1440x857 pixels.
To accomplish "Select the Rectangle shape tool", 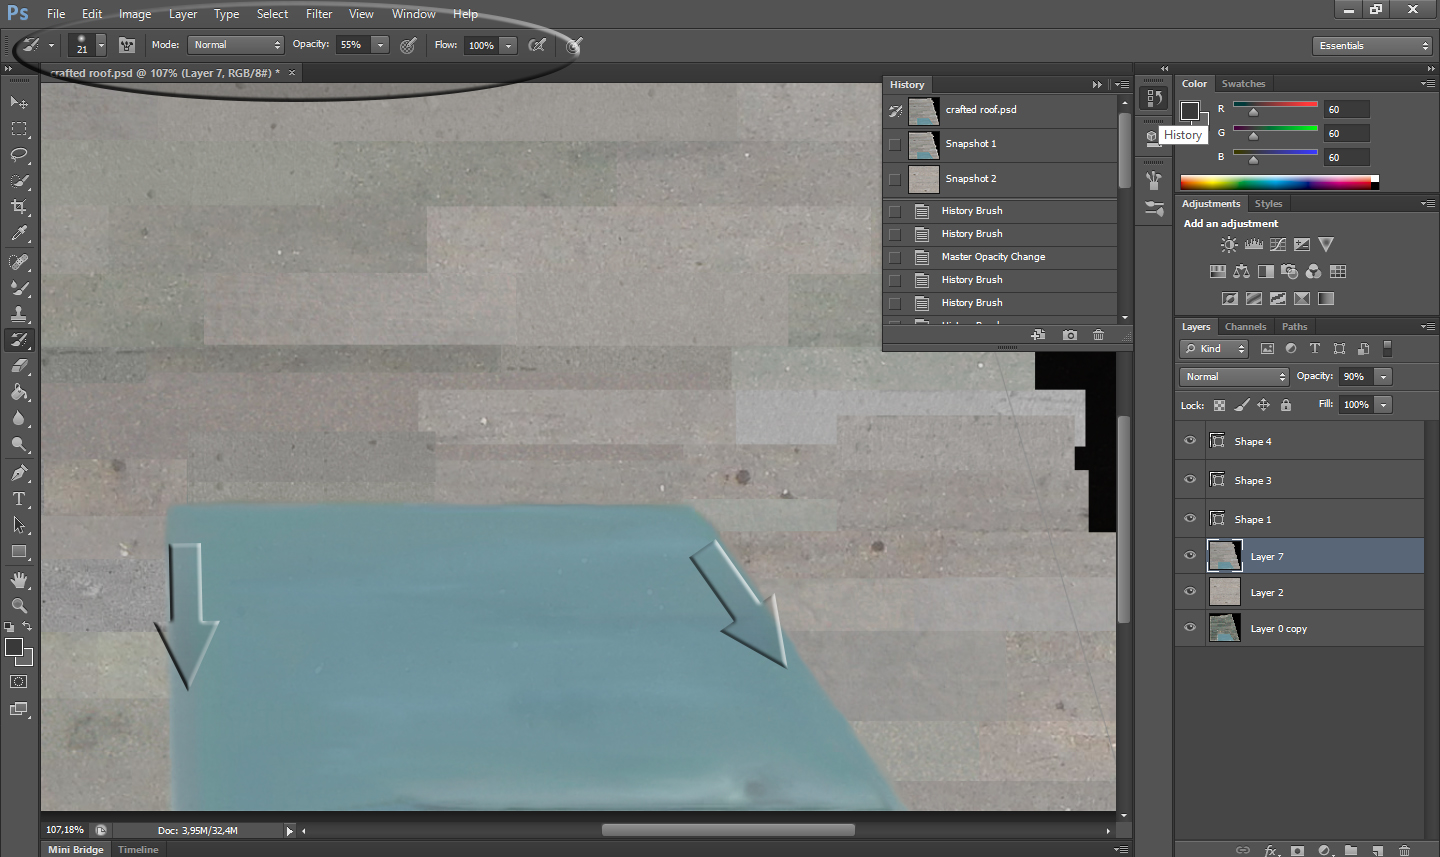I will (x=19, y=551).
